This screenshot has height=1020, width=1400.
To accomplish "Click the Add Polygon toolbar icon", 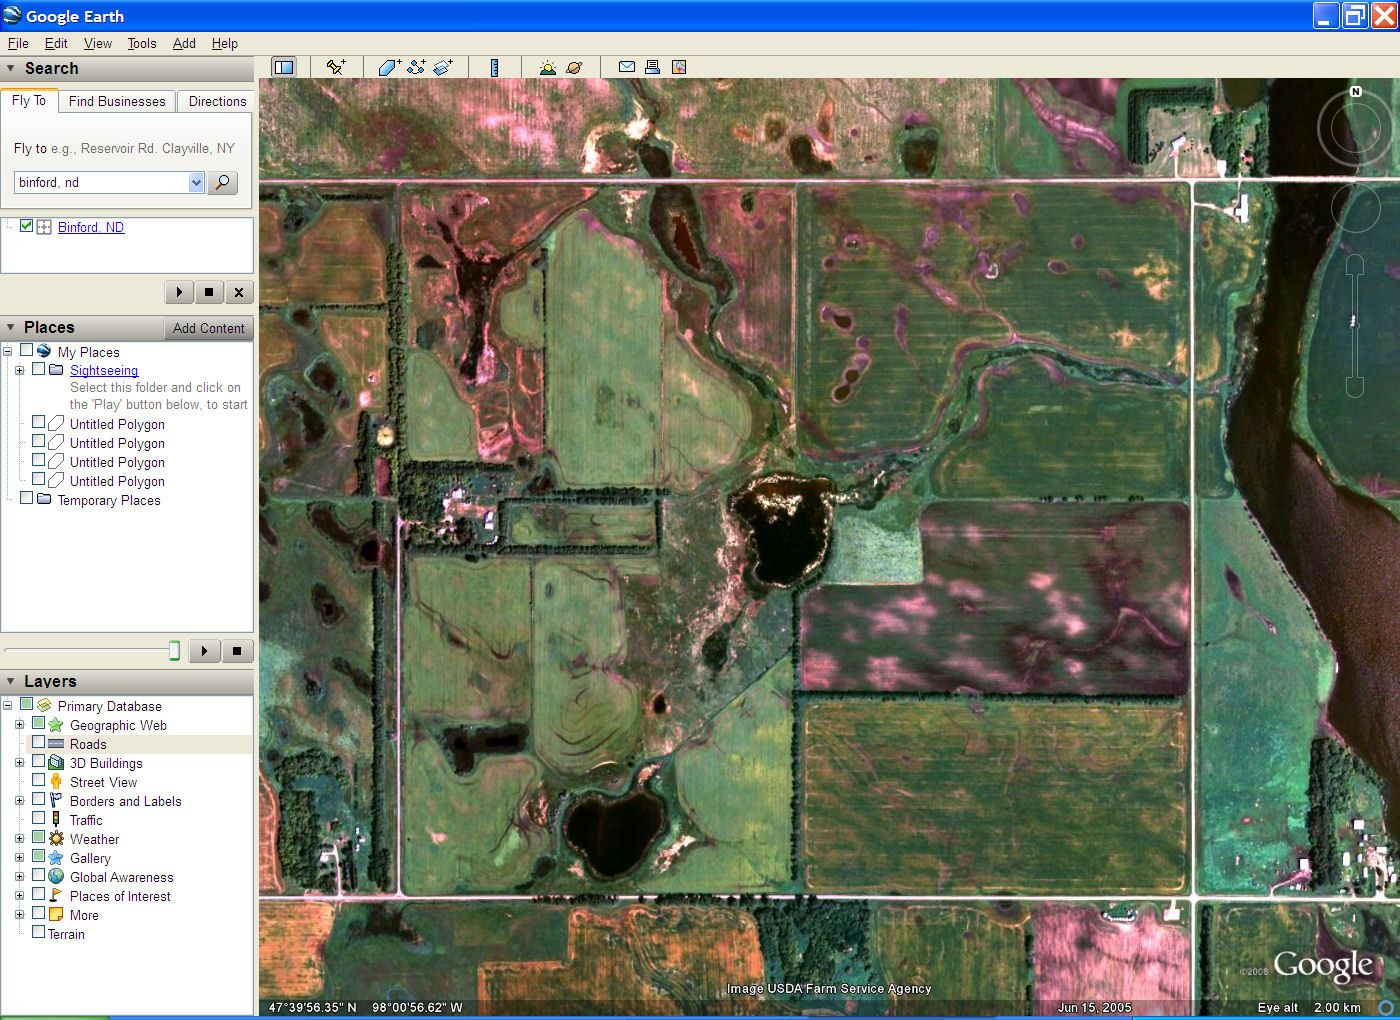I will pyautogui.click(x=389, y=67).
